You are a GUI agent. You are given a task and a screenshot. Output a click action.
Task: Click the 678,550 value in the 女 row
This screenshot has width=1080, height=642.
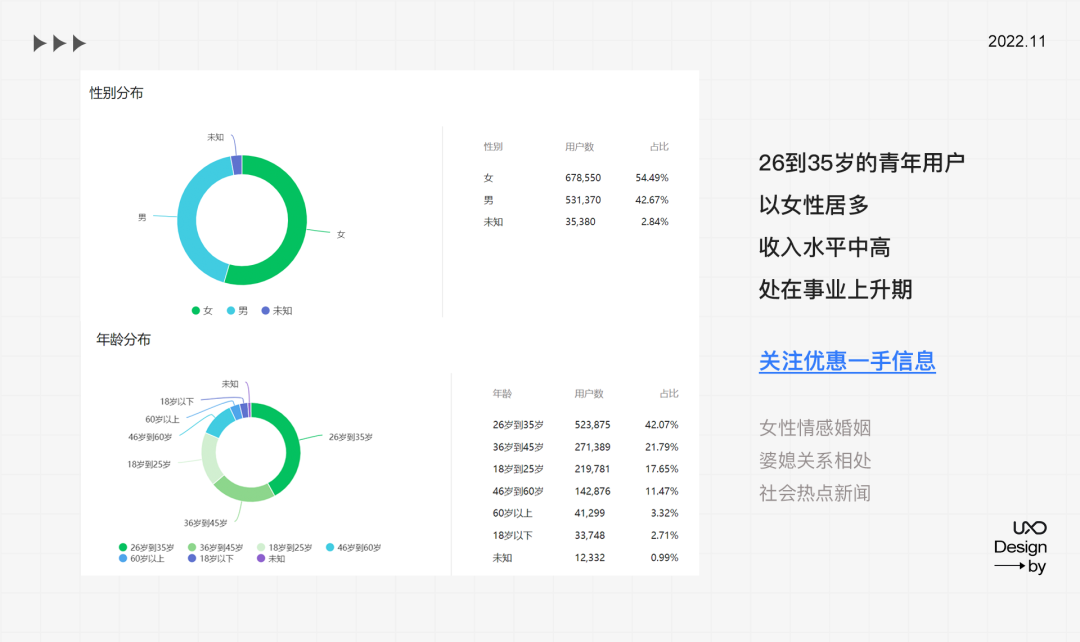(584, 178)
